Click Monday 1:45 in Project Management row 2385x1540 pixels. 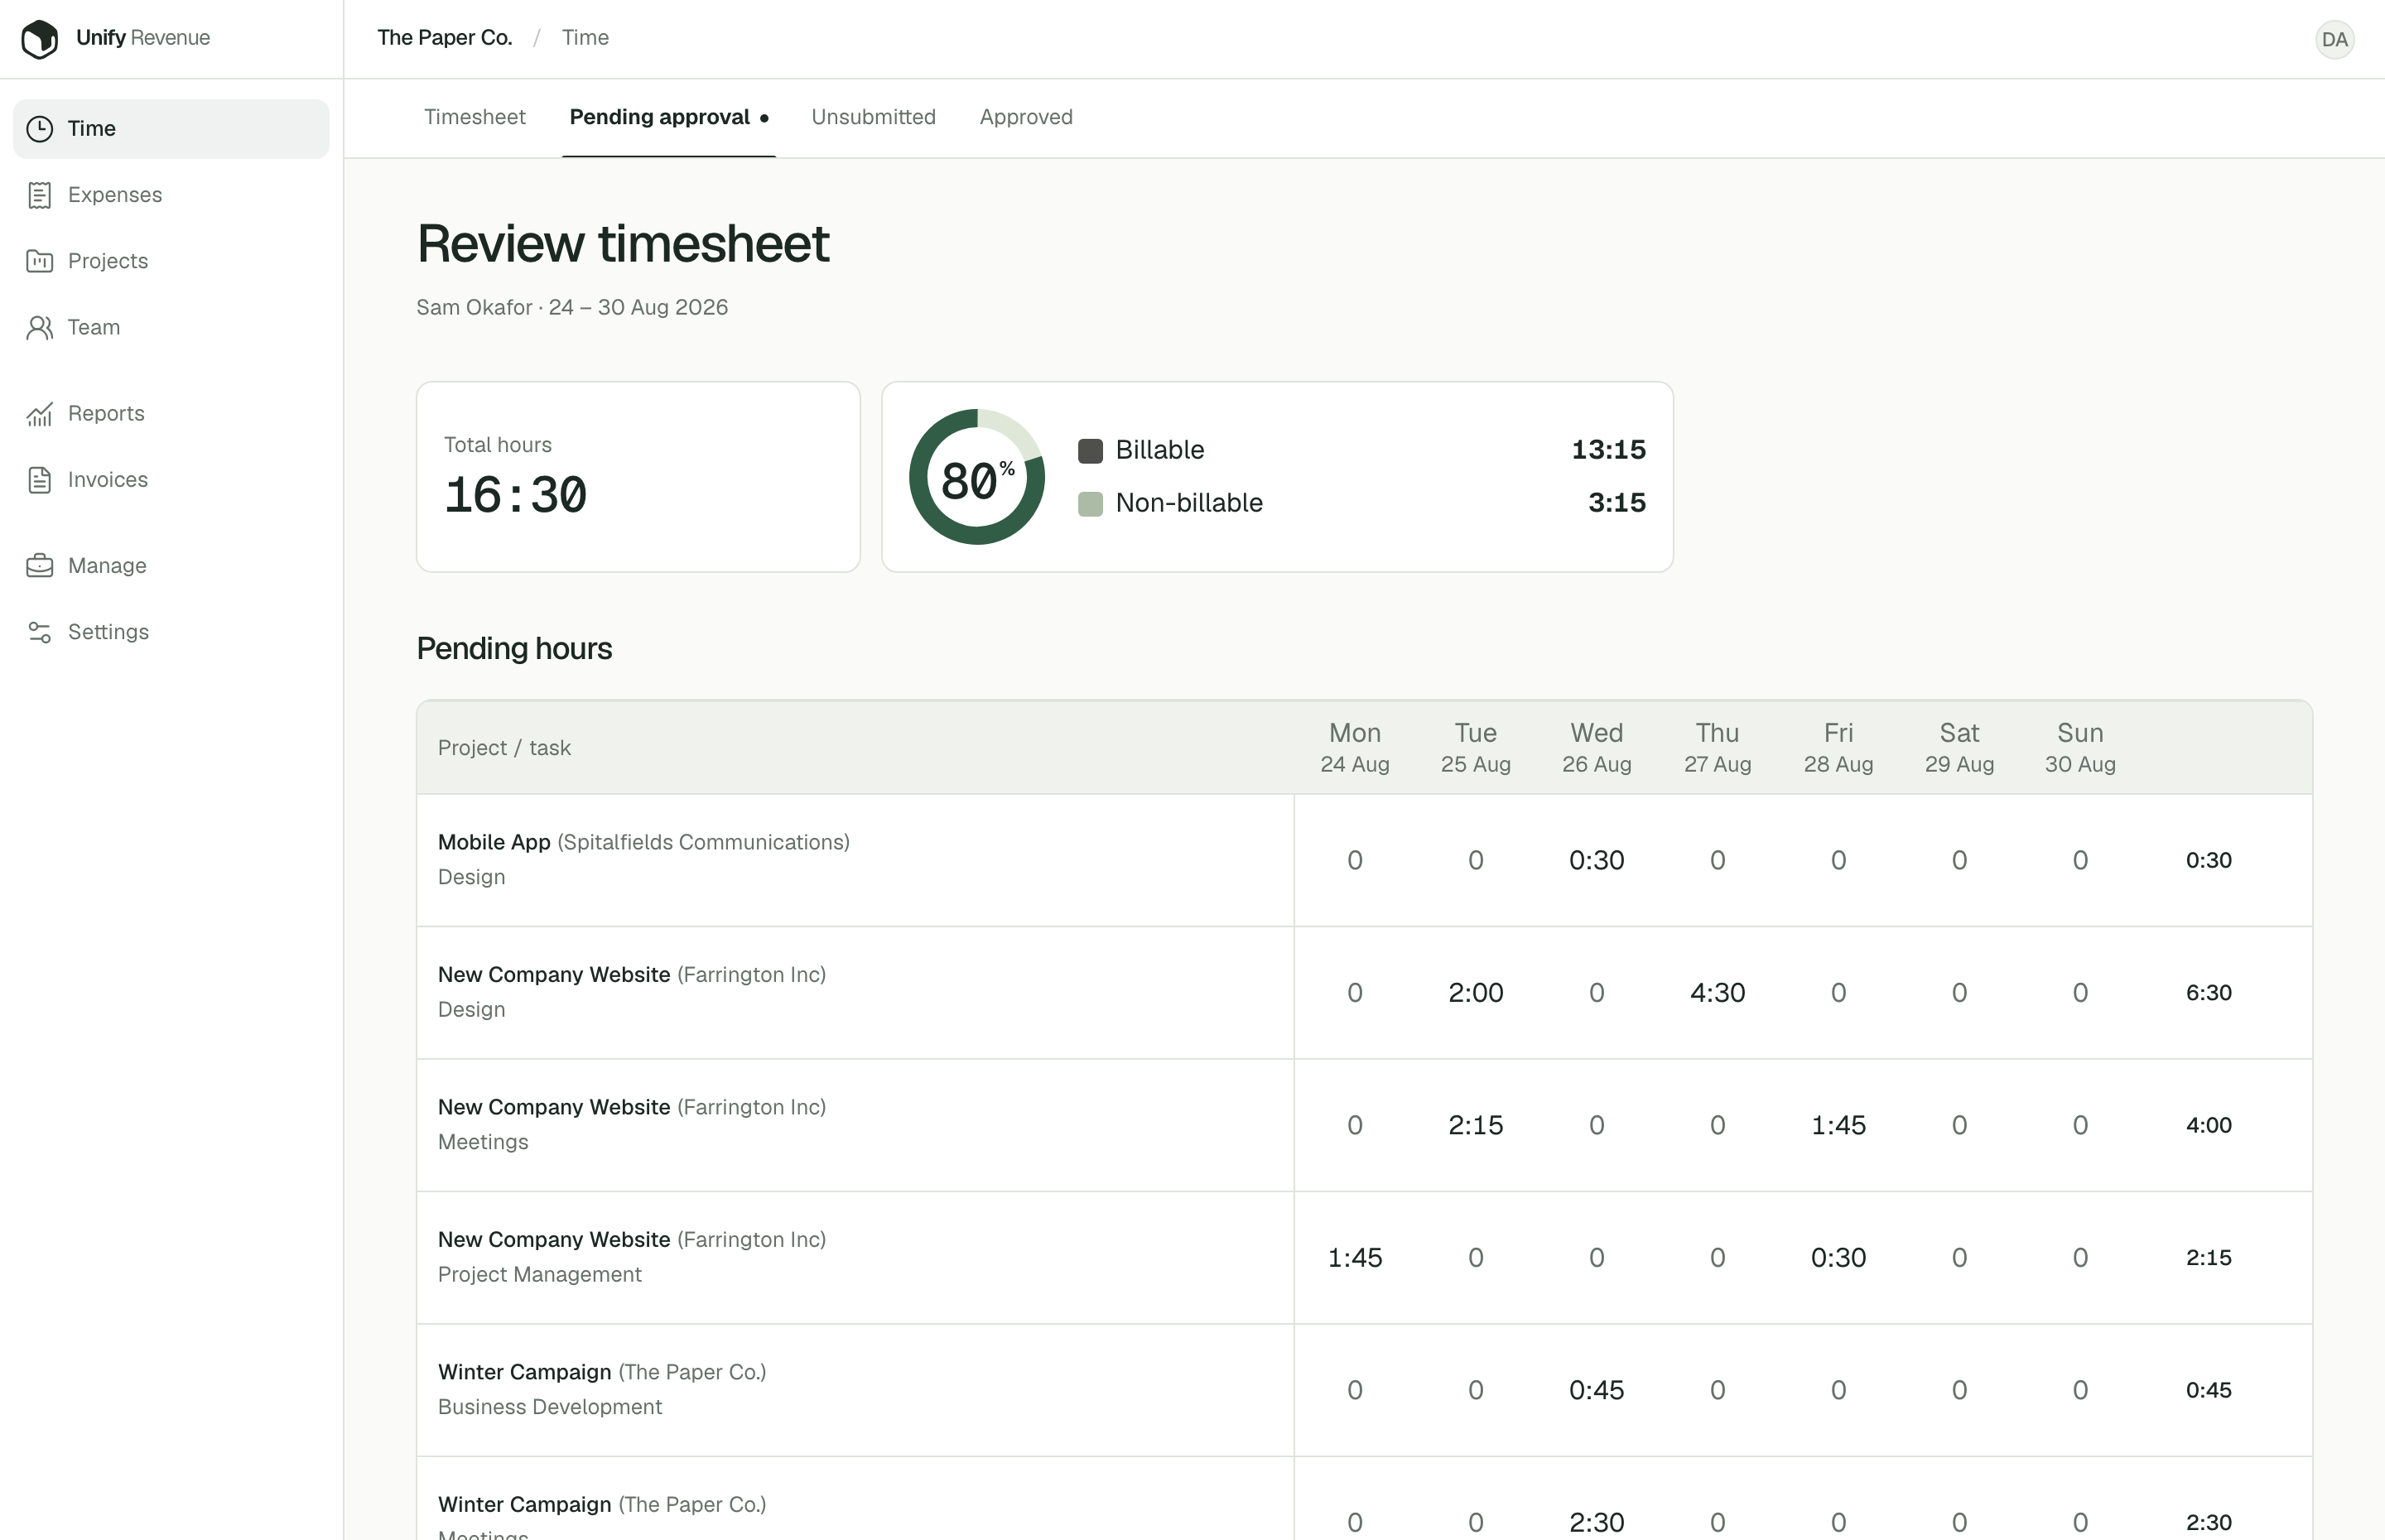pyautogui.click(x=1354, y=1258)
